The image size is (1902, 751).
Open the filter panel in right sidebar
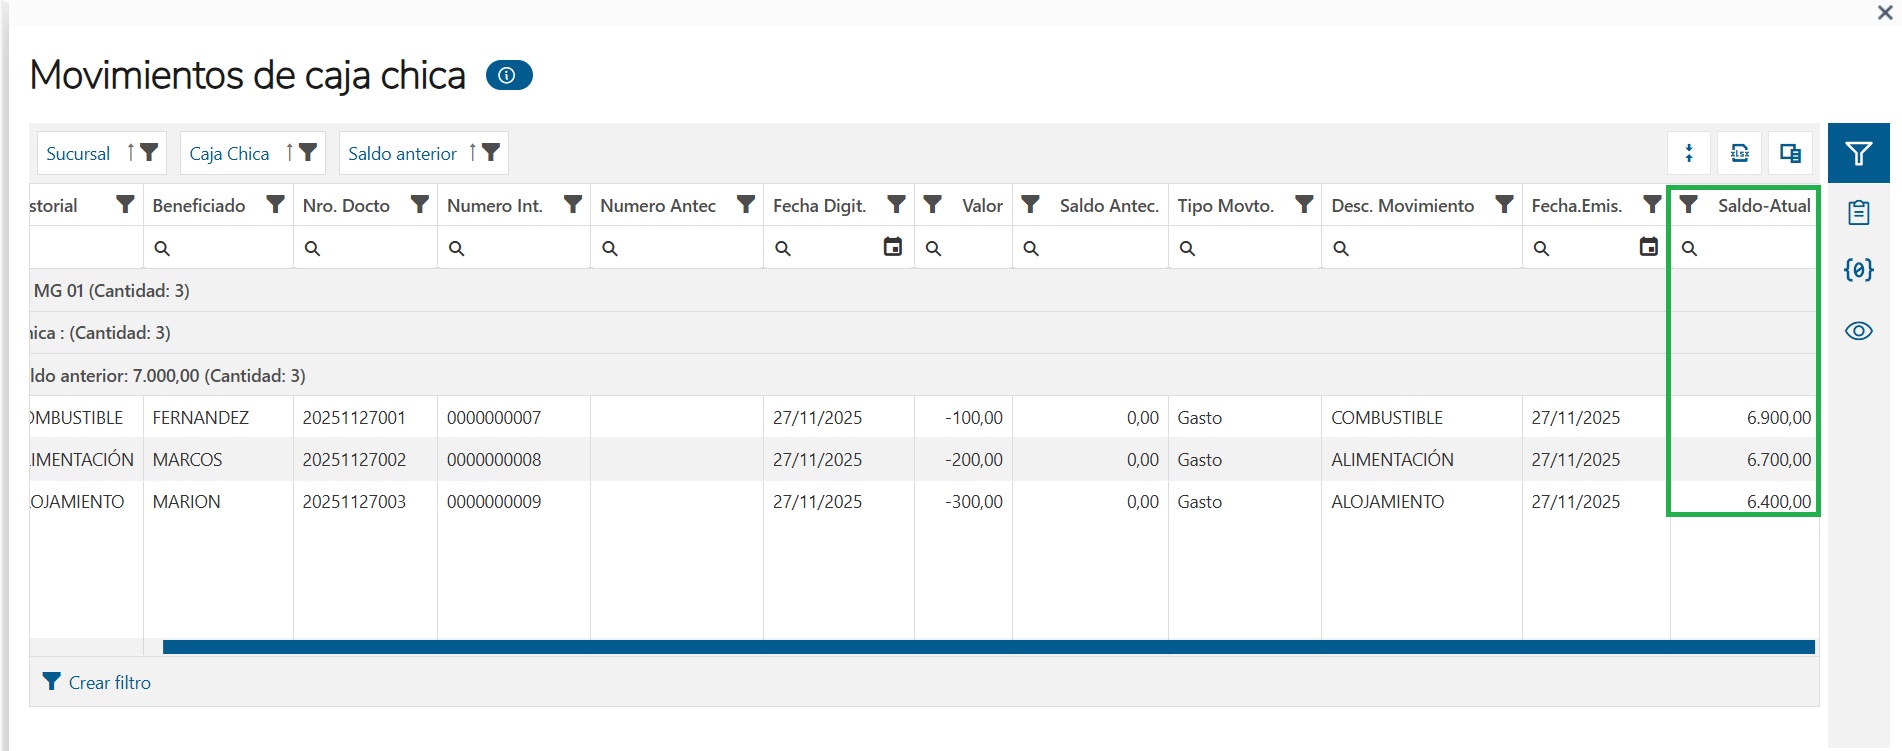[1858, 153]
